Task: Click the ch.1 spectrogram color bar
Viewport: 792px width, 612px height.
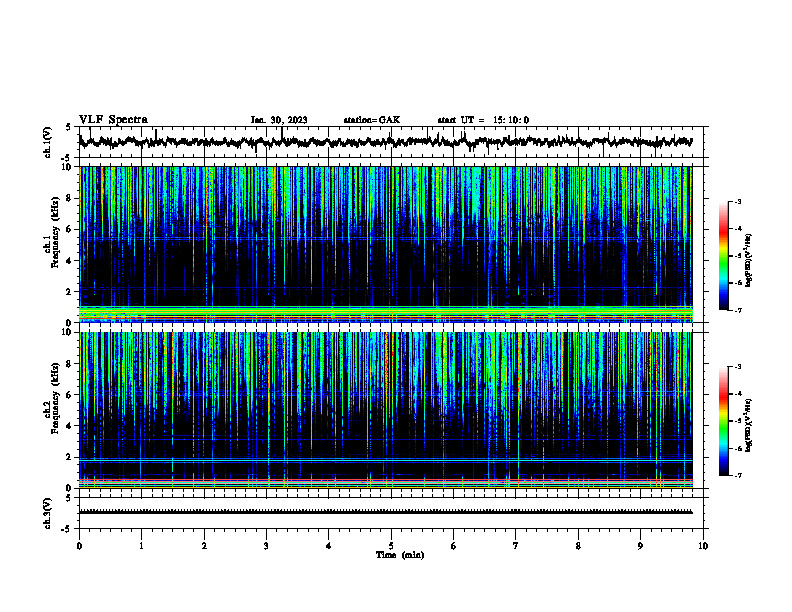Action: 724,256
